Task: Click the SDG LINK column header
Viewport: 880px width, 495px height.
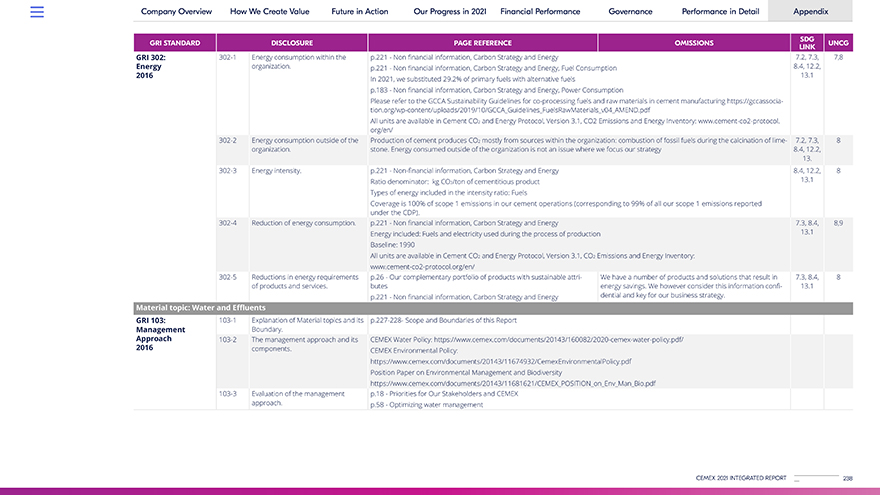Action: point(807,43)
